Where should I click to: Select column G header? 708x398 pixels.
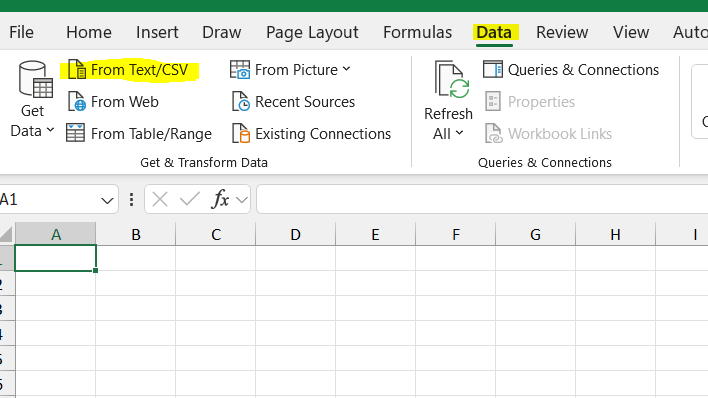coord(535,234)
